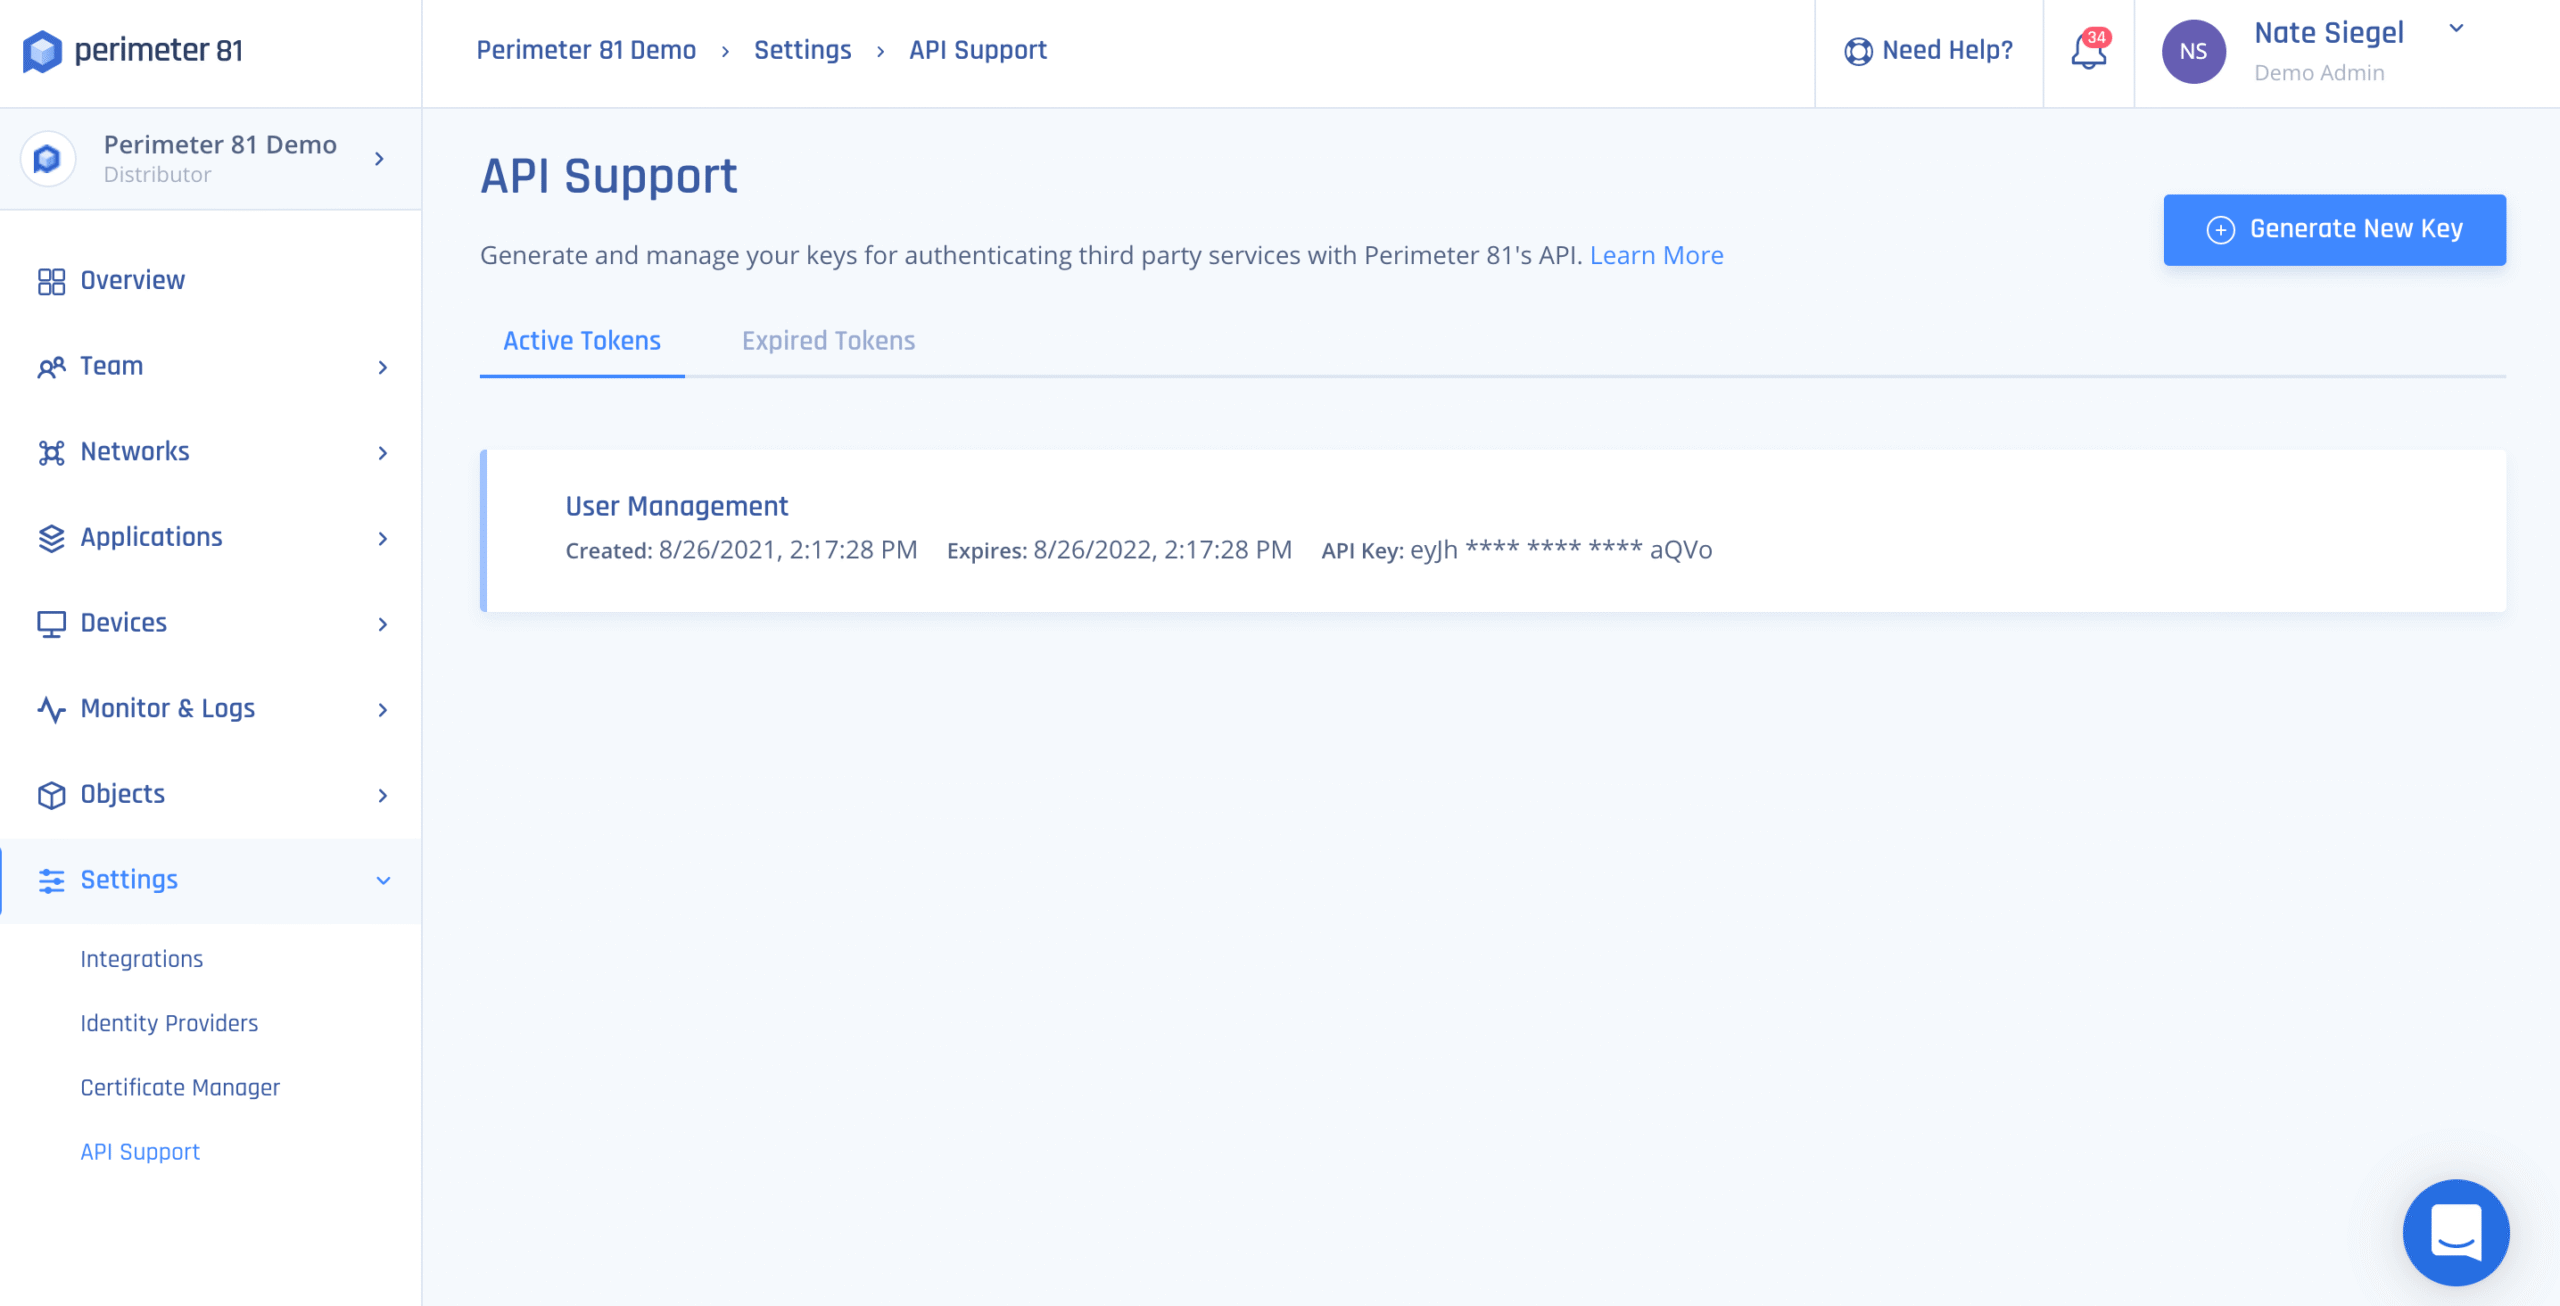Click Need Help? text

(1947, 50)
